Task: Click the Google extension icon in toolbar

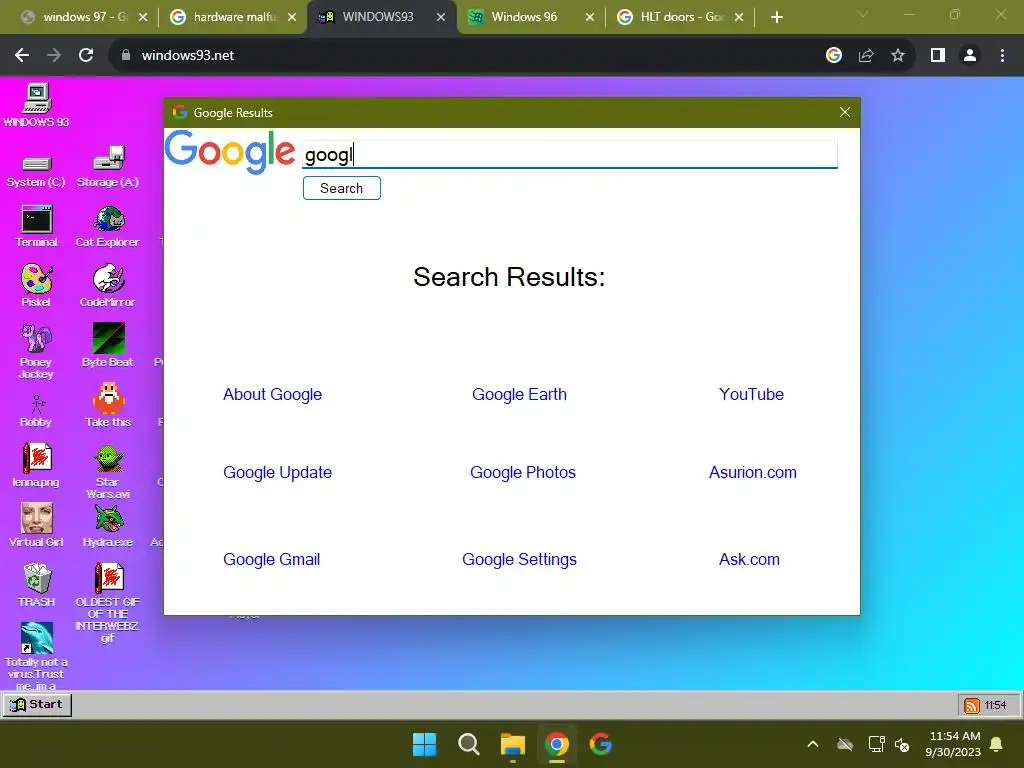Action: [833, 56]
